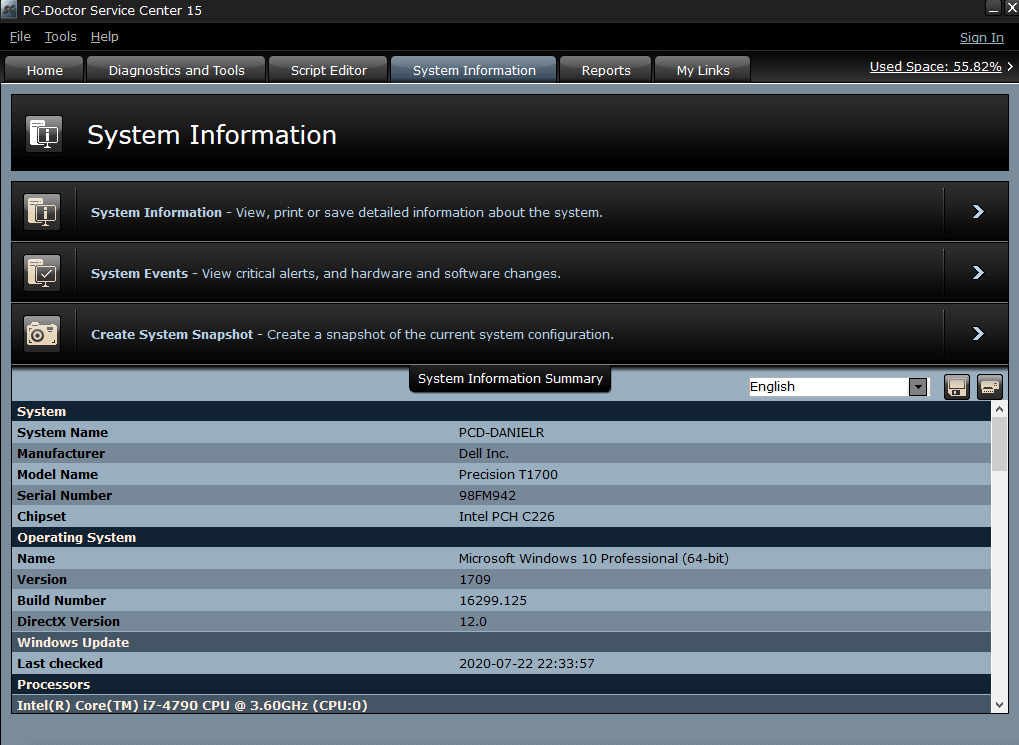This screenshot has width=1019, height=745.
Task: Click the Processors section header
Action: [x=501, y=684]
